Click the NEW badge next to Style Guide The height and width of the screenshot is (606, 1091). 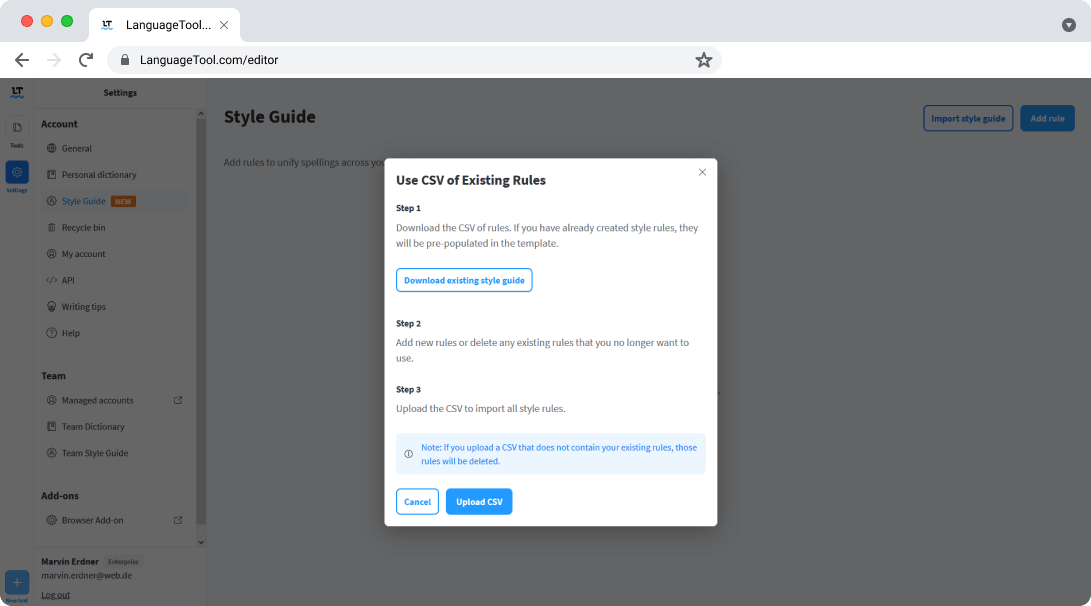click(123, 201)
